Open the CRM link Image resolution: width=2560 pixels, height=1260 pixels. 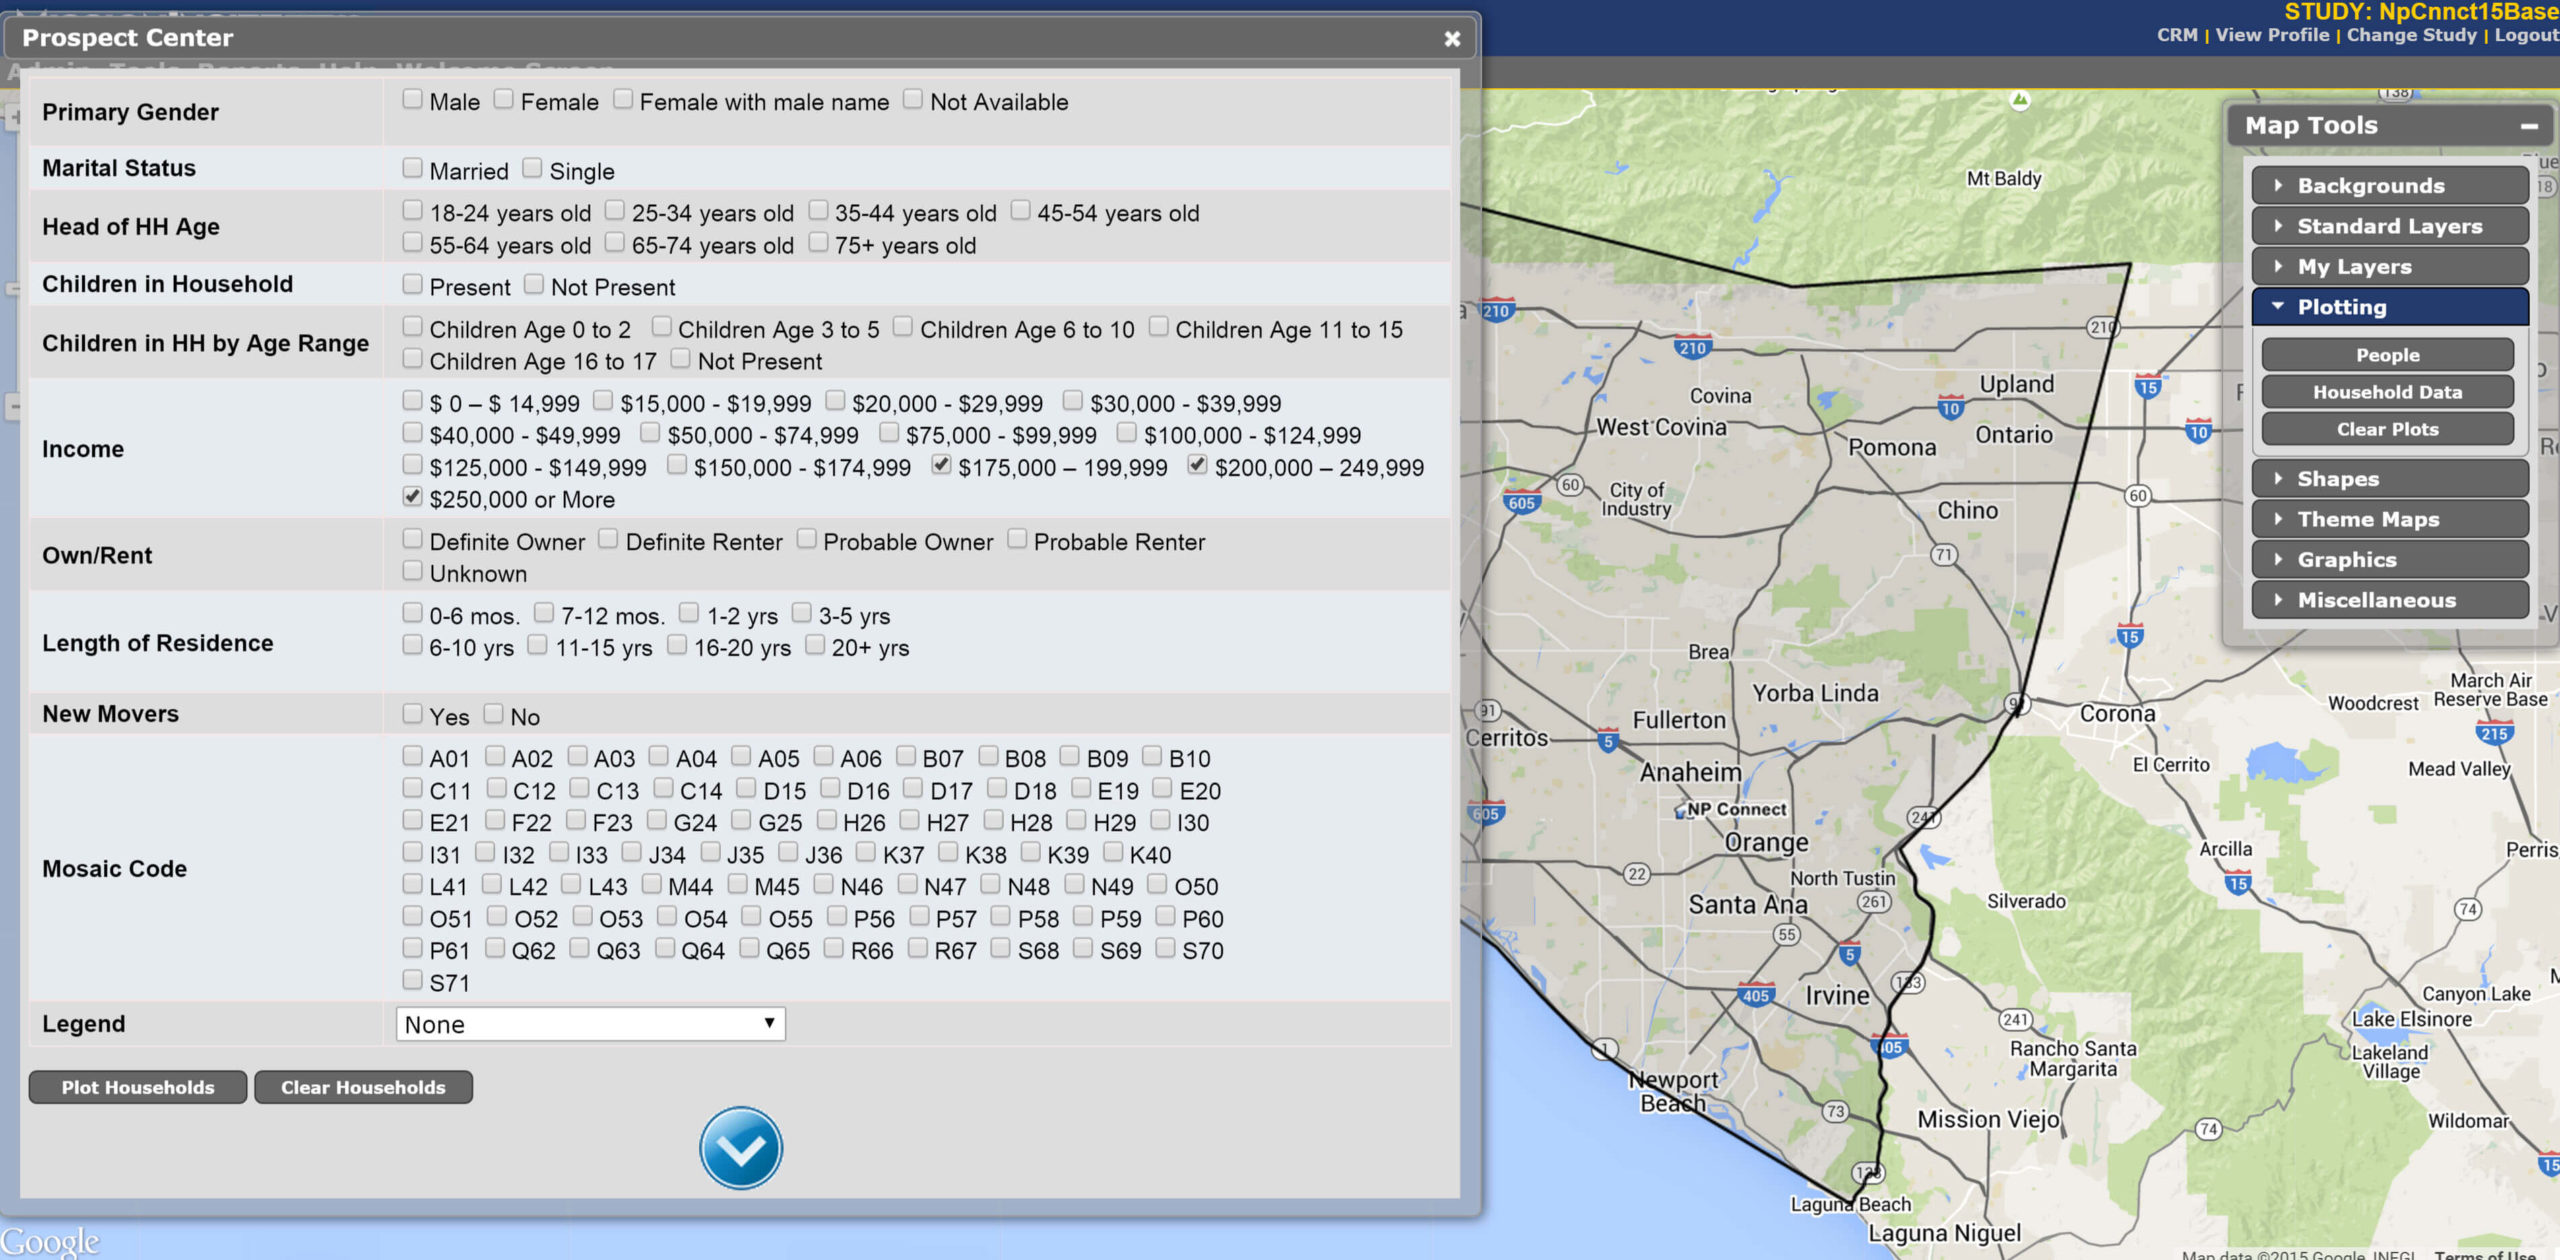tap(2176, 35)
